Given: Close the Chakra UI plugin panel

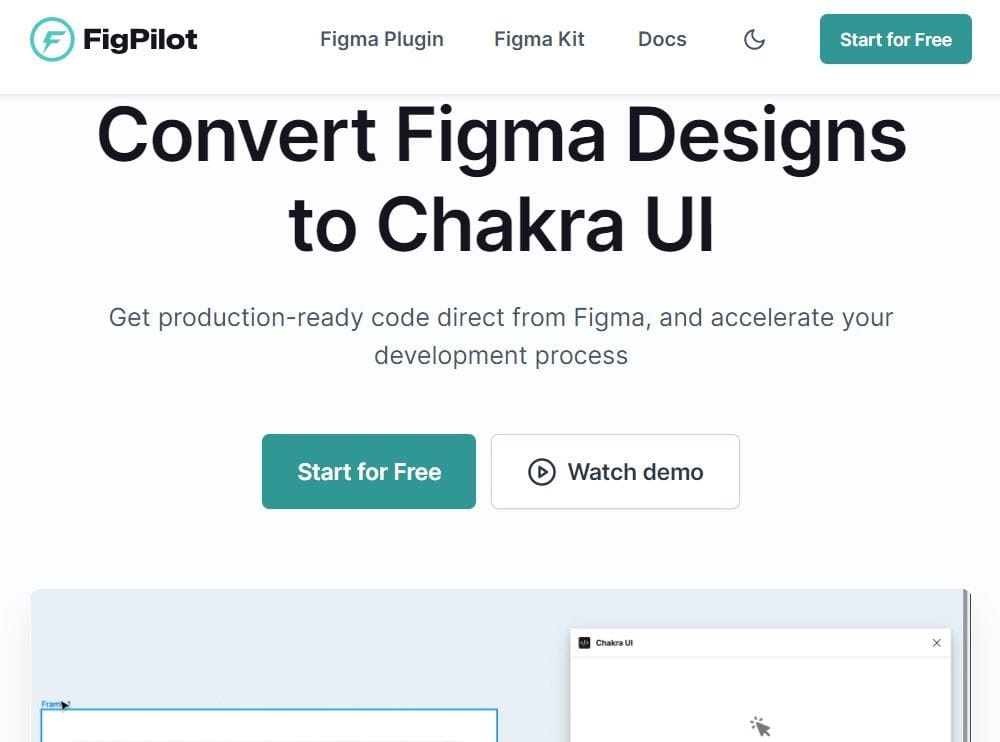Looking at the screenshot, I should [937, 643].
